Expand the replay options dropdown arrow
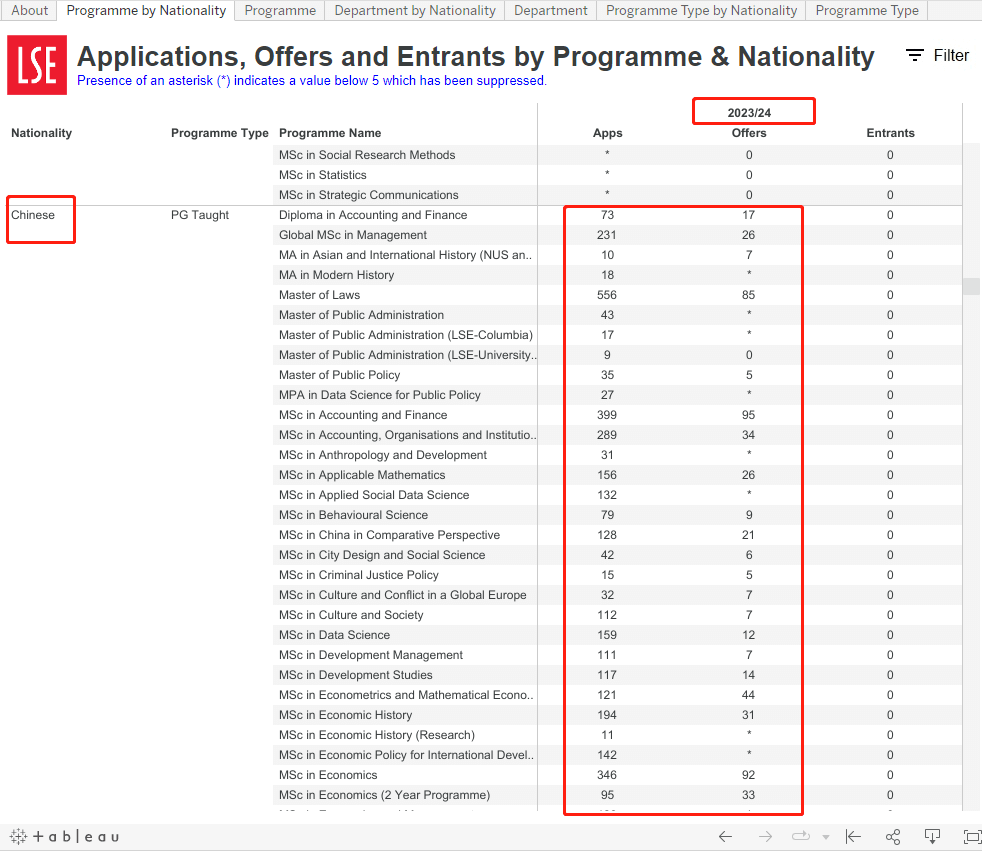This screenshot has width=982, height=853. [825, 837]
